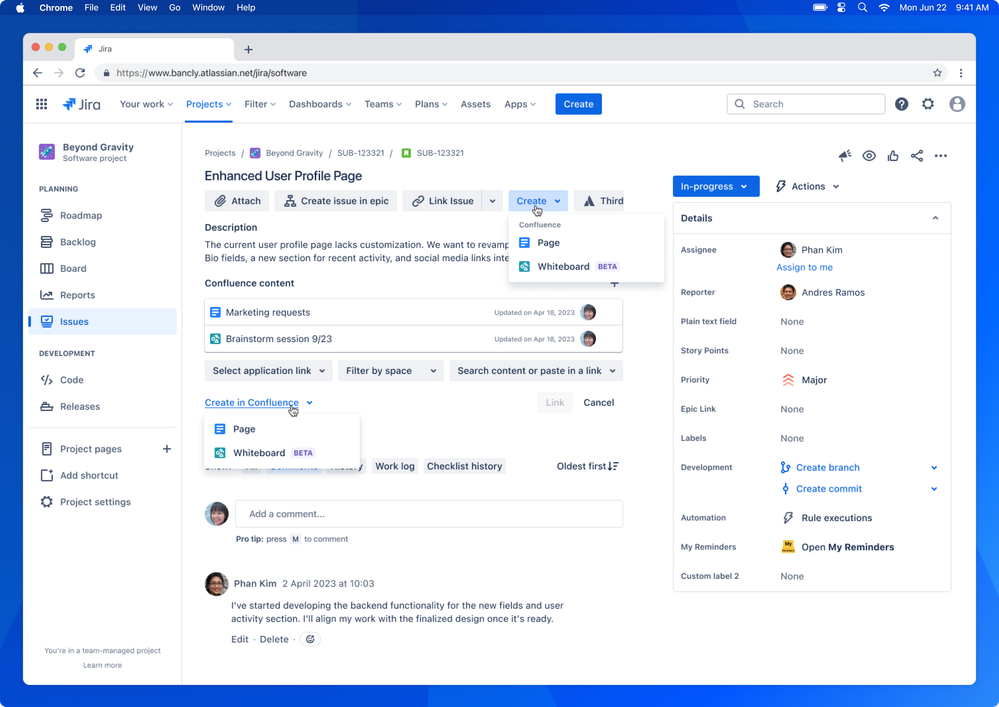
Task: Open the Atlassian apps switcher grid icon
Action: pos(41,104)
